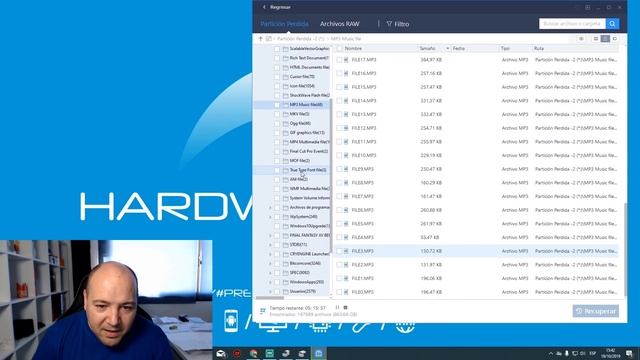Expand the Bitcoincore folder node
Image resolution: width=640 pixels, height=360 pixels.
click(270, 264)
